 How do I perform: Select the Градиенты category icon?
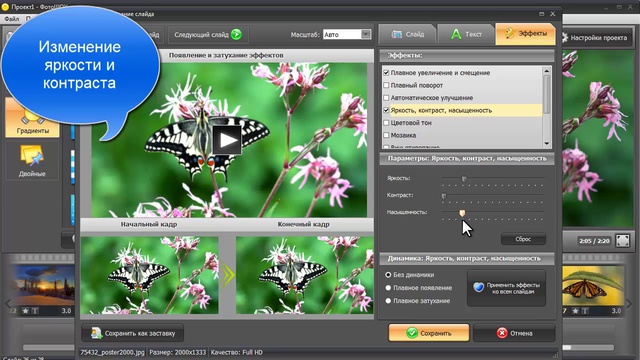tap(32, 118)
